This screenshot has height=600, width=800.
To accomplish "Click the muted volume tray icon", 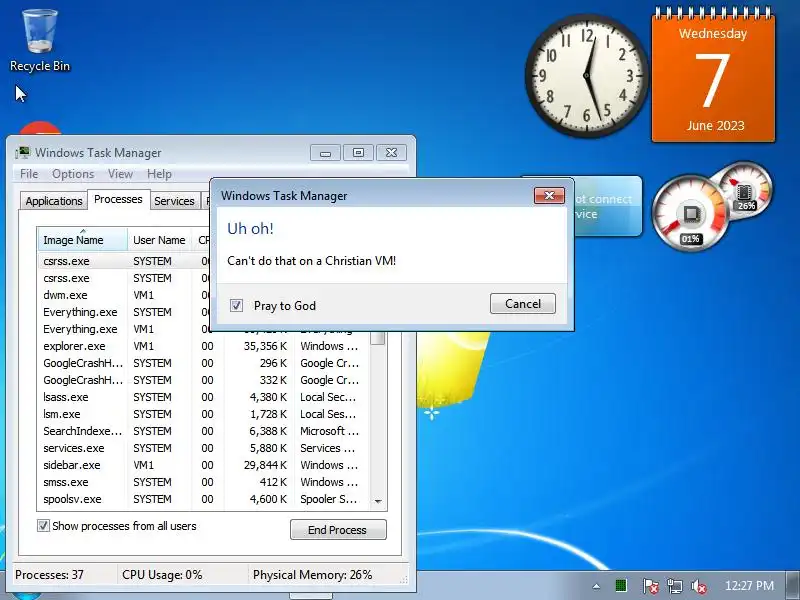I will [x=698, y=586].
